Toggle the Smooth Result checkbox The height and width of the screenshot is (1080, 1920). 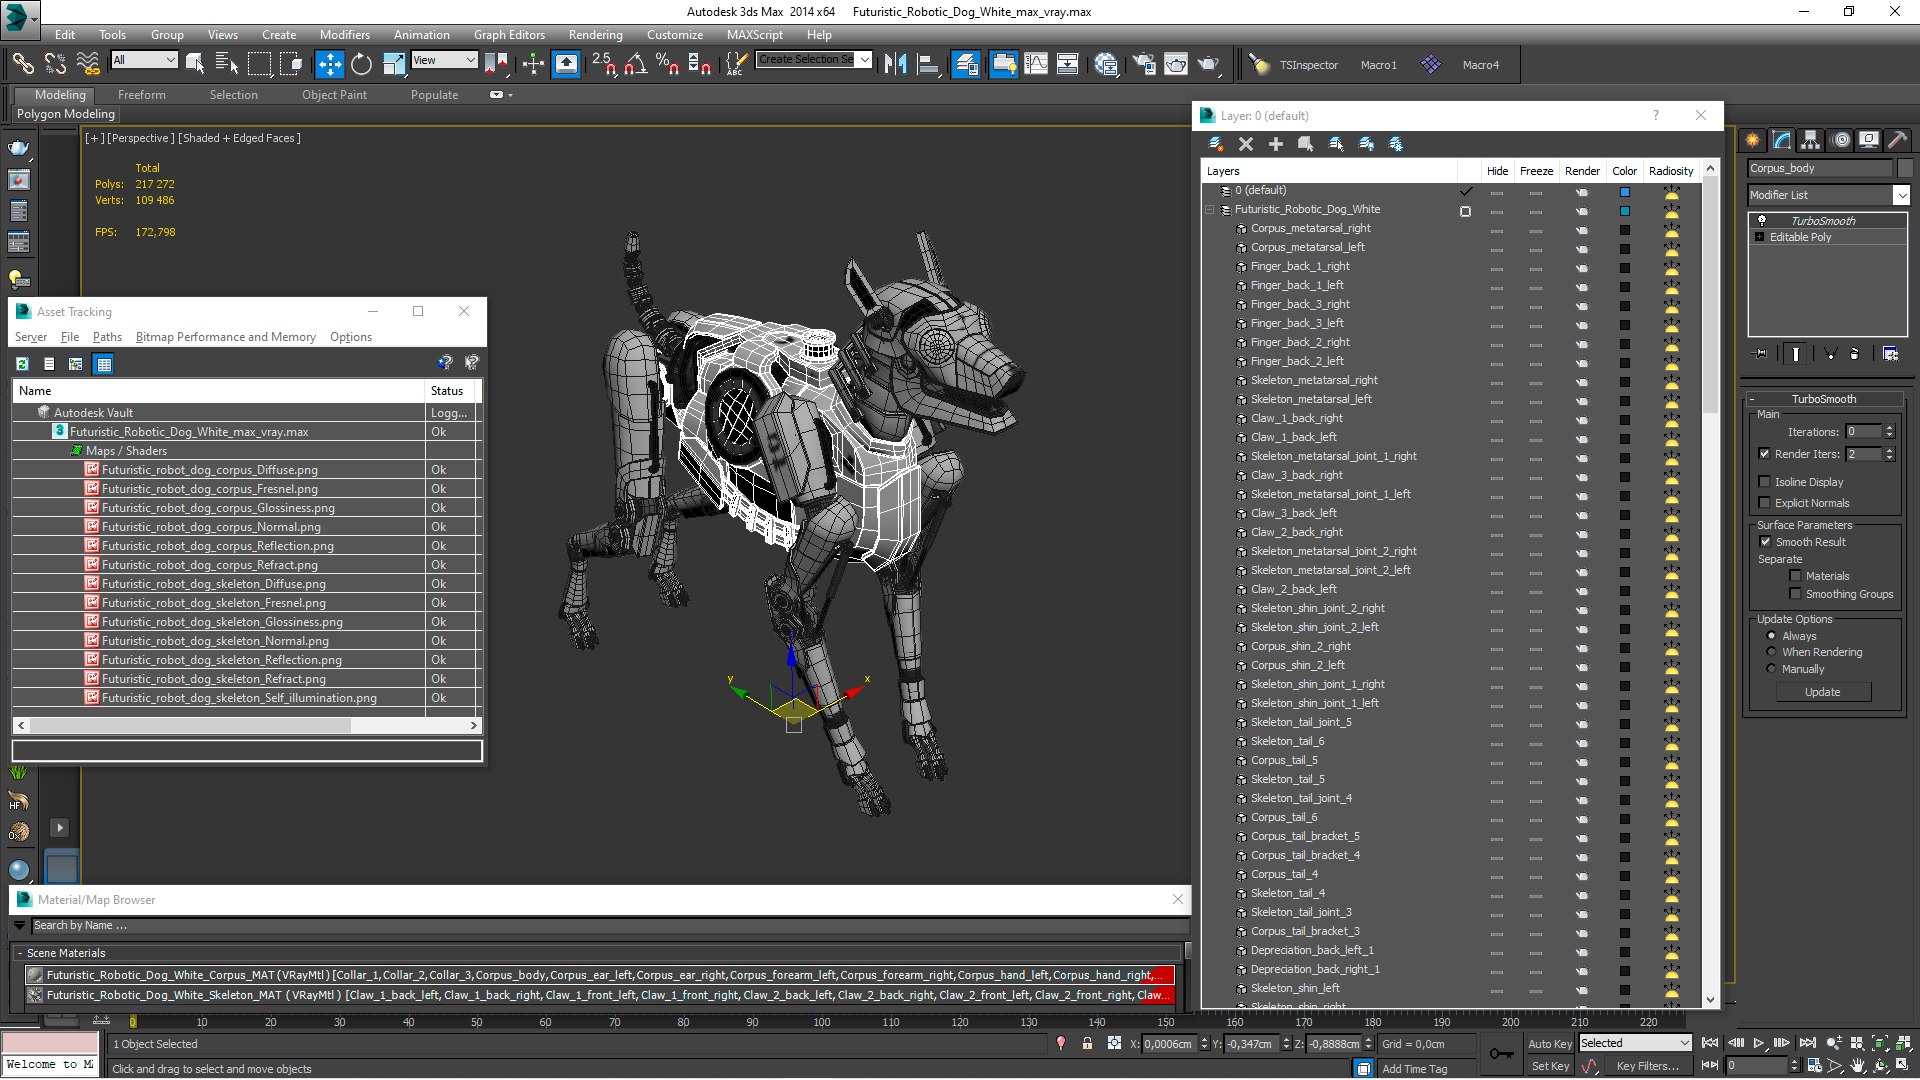[1766, 542]
